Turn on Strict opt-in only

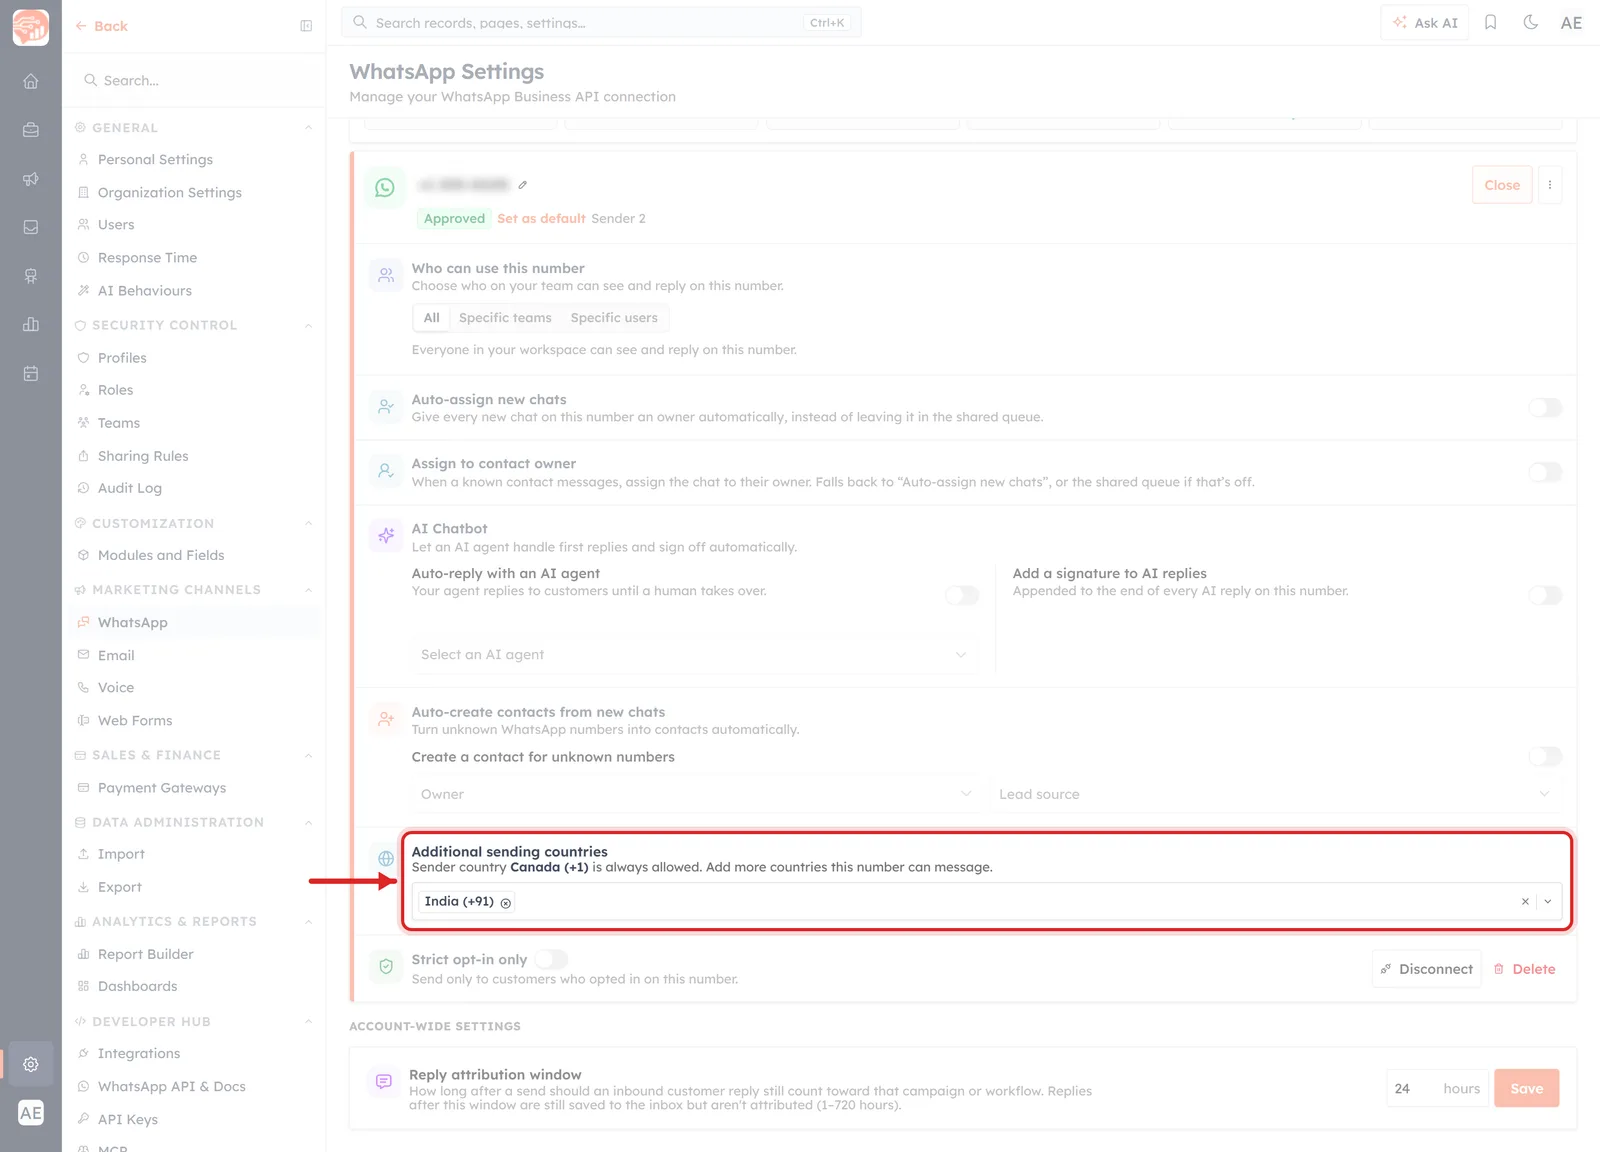click(551, 959)
